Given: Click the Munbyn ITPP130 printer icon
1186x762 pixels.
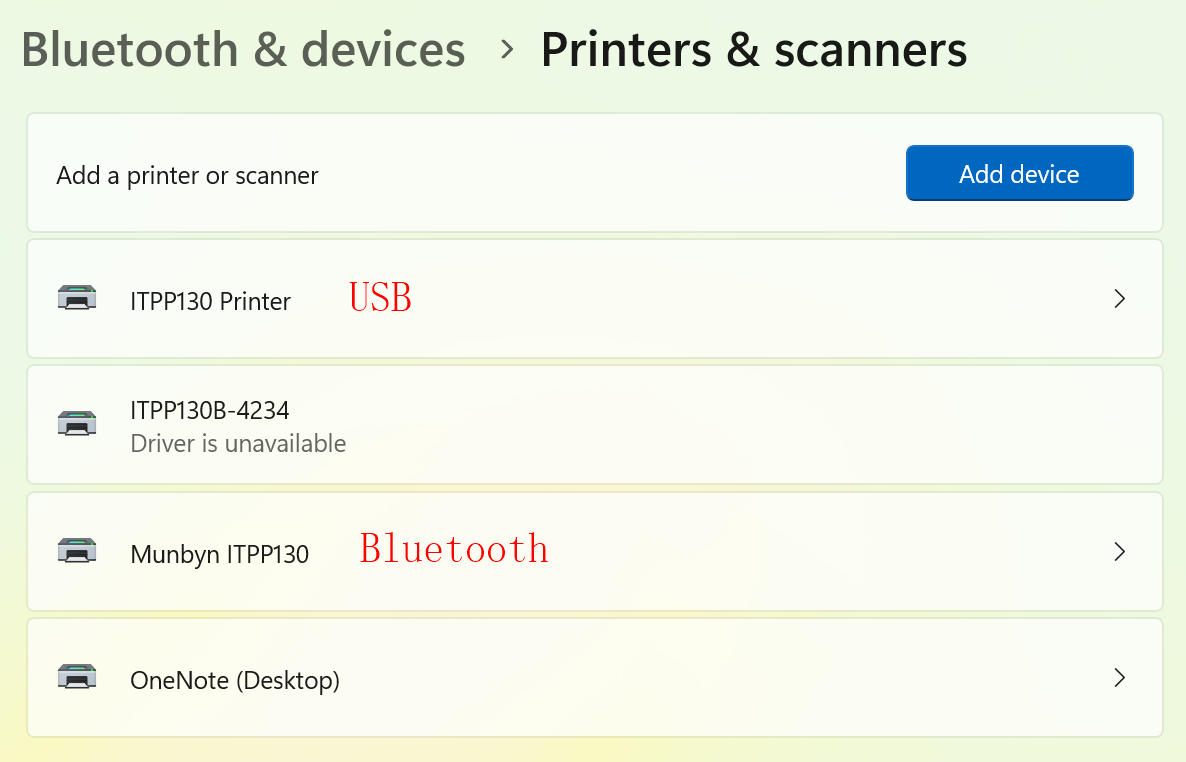Looking at the screenshot, I should point(77,551).
